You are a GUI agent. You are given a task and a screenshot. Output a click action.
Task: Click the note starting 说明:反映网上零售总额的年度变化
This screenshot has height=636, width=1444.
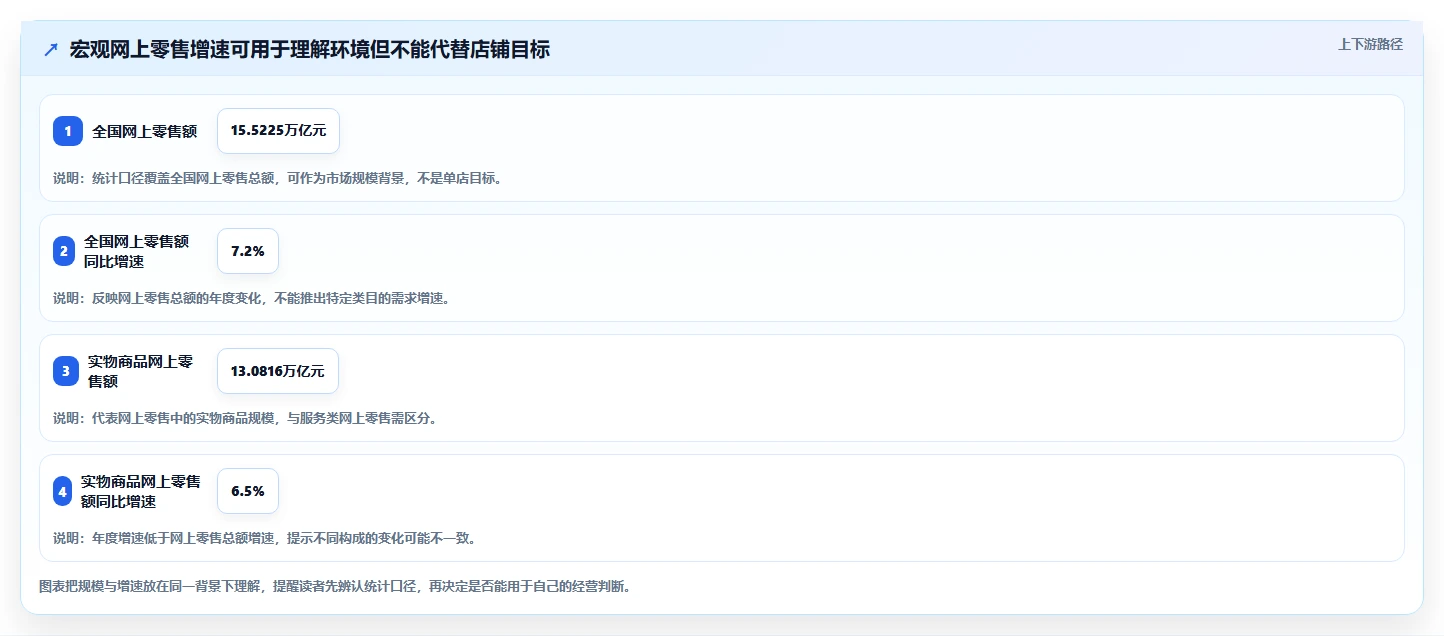coord(251,298)
